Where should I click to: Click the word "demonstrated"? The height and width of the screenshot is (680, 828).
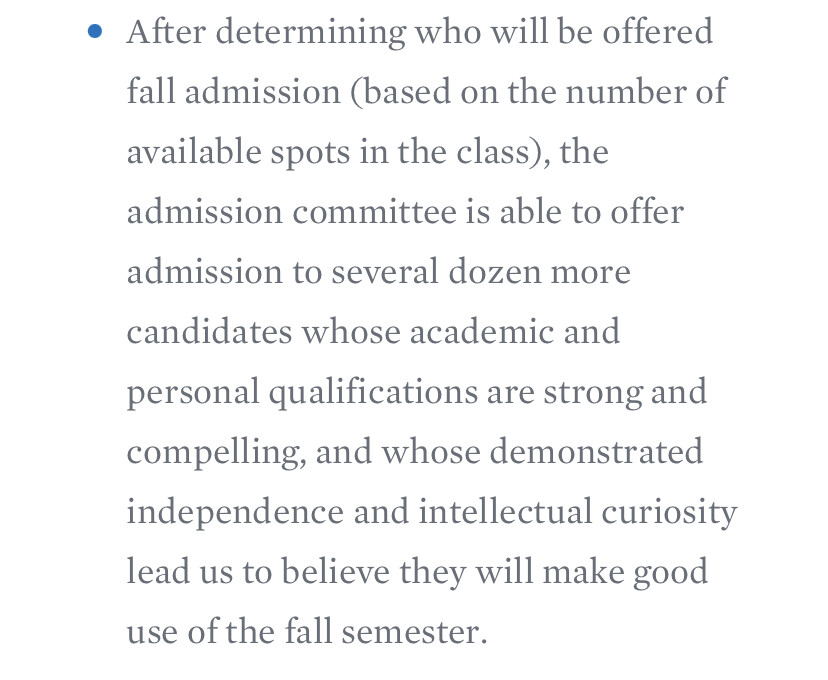[x=596, y=452]
